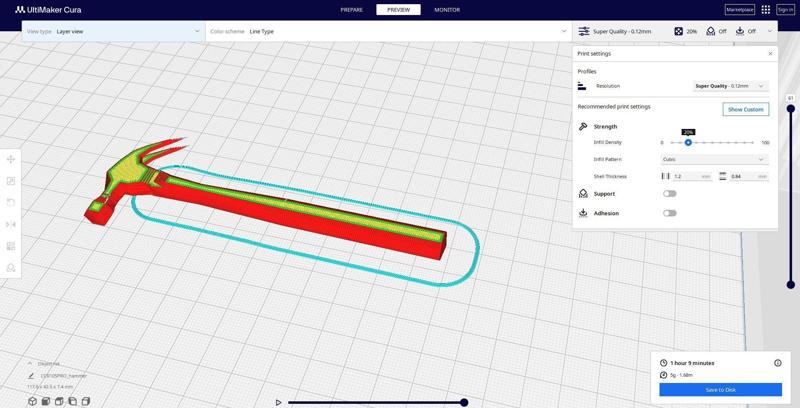Switch to the PREPARE stage
800x408 pixels.
click(352, 10)
